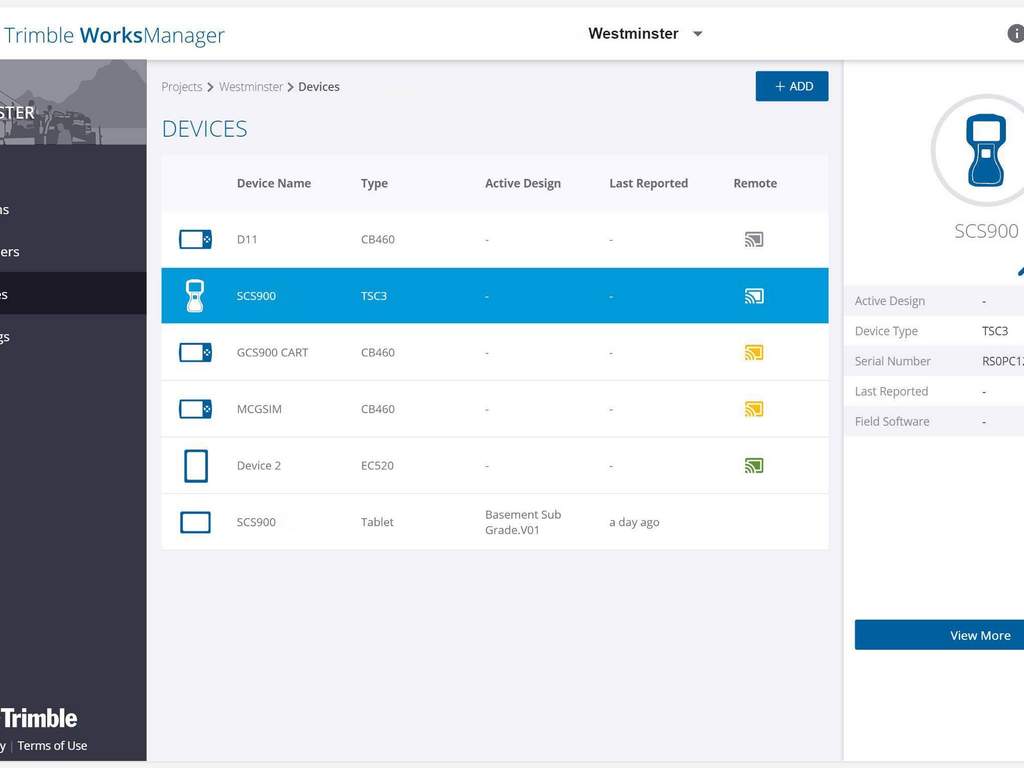Select the SCS900 name in the Tablet row
The image size is (1024, 768).
[256, 522]
